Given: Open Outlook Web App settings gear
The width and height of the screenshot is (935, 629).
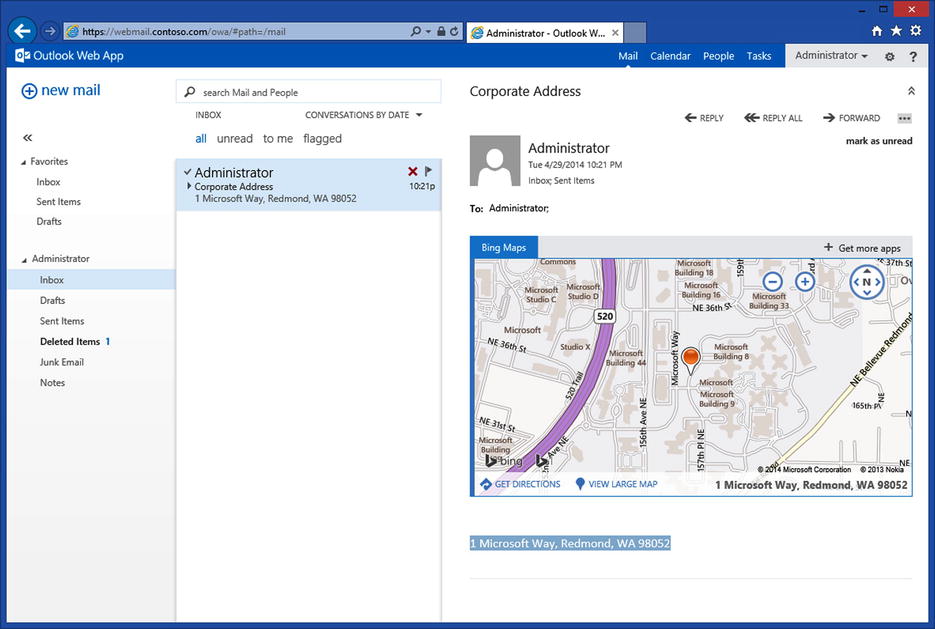Looking at the screenshot, I should [890, 57].
